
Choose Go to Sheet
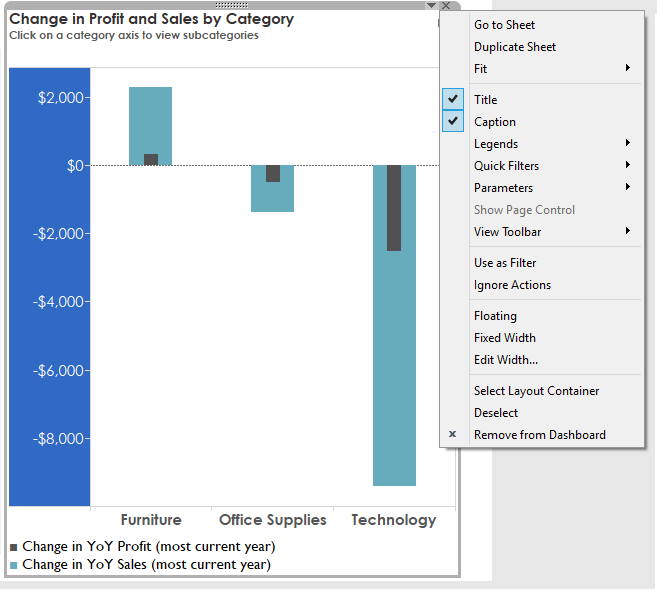tap(504, 25)
